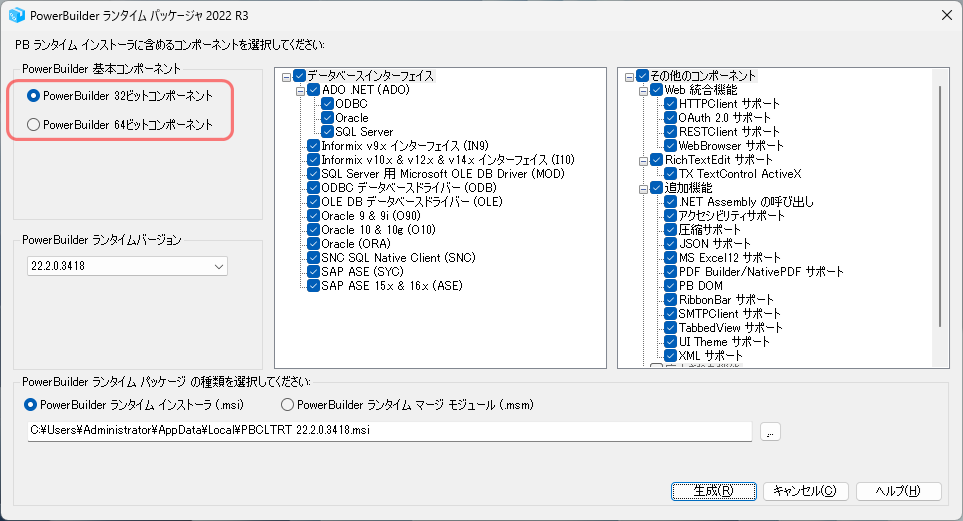Collapse the データベースインターフェイス tree node
This screenshot has height=521, width=963.
pos(287,76)
